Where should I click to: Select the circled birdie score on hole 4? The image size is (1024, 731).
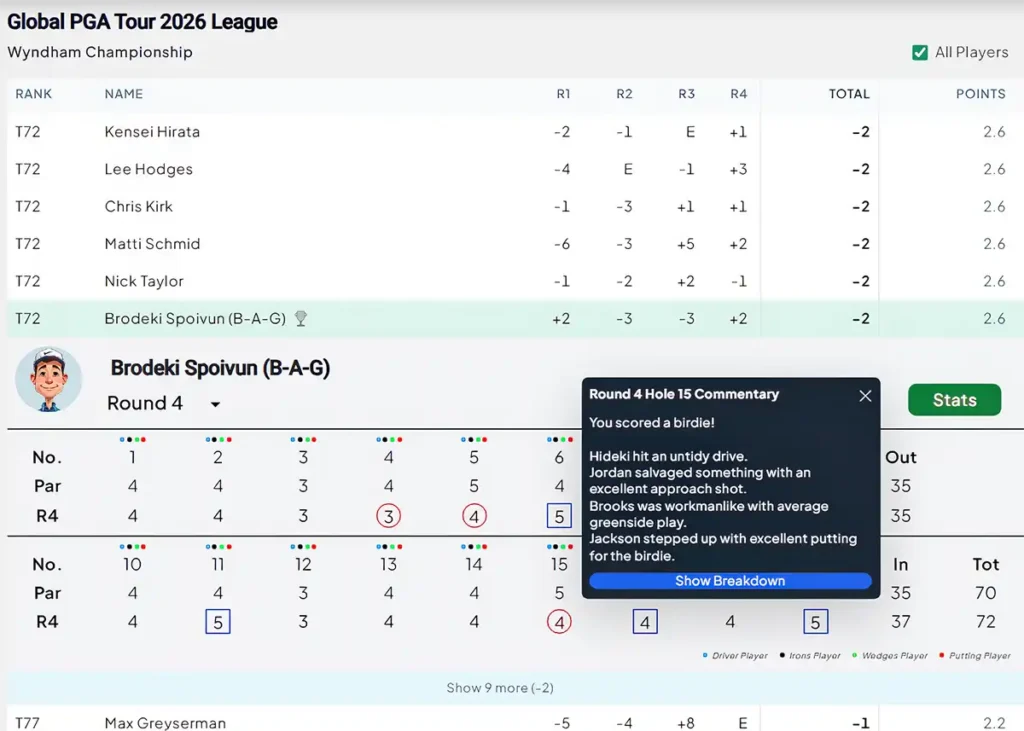389,516
